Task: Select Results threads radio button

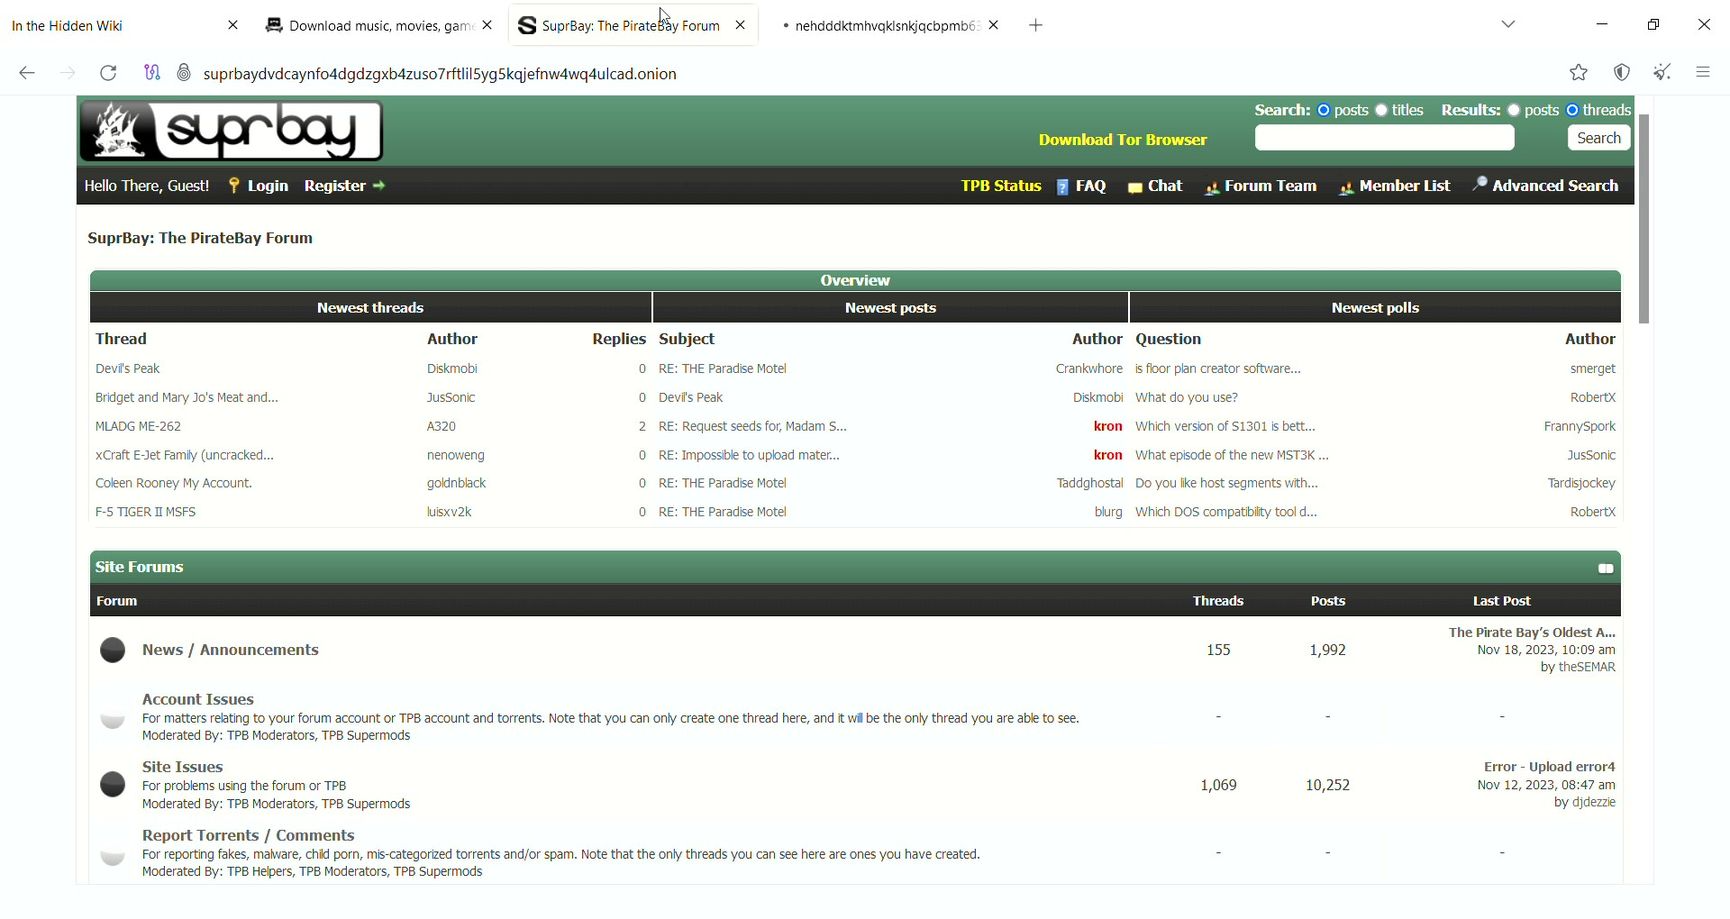Action: (1572, 110)
